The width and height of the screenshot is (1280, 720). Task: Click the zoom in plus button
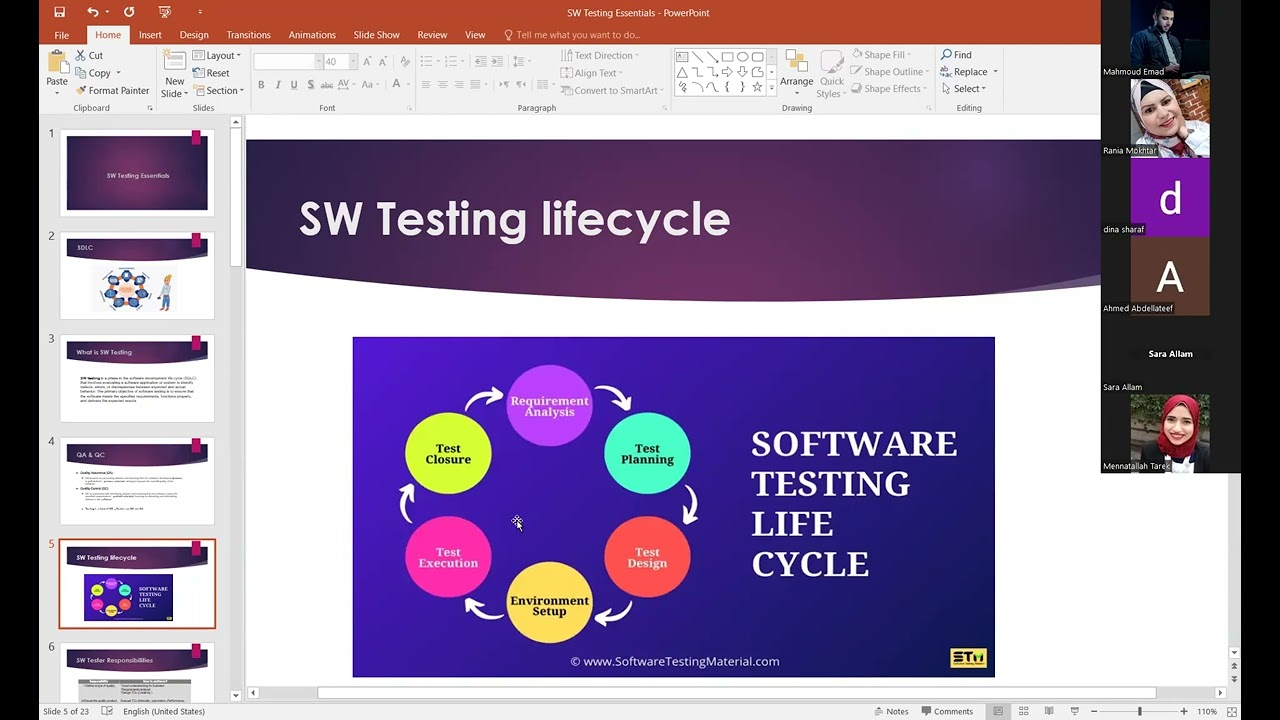point(1184,711)
